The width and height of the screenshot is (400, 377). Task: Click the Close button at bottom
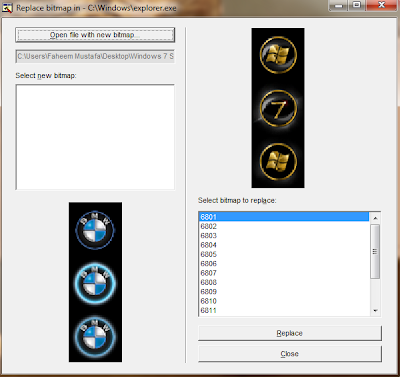tap(290, 354)
